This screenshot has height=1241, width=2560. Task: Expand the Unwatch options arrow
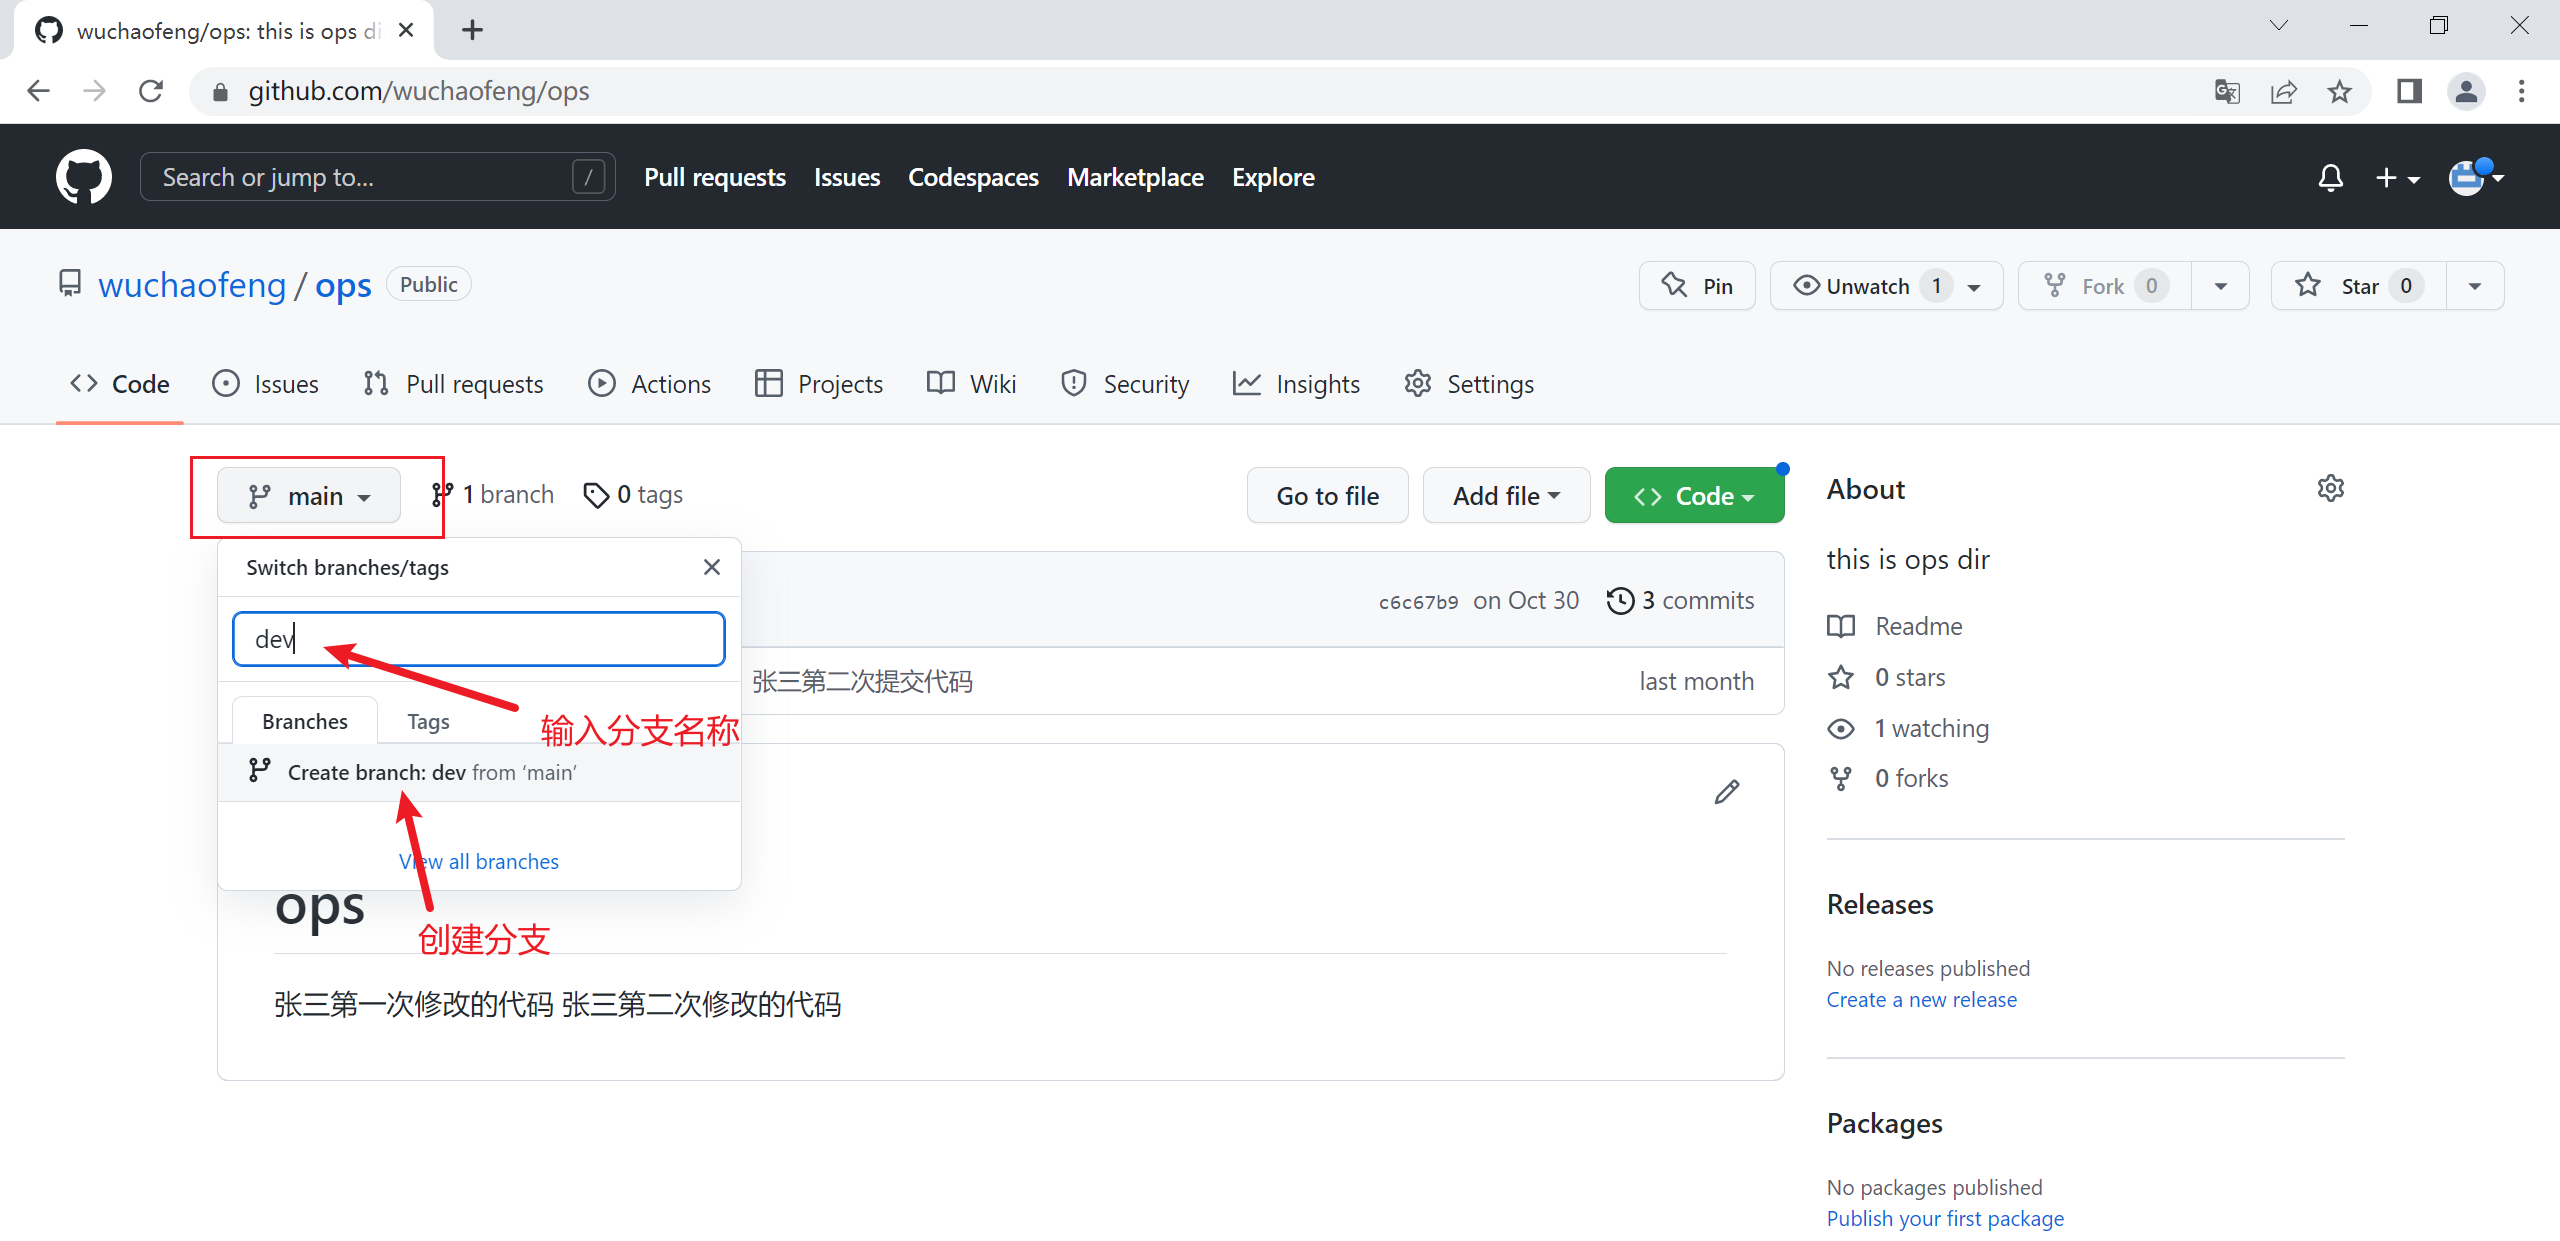click(x=1974, y=287)
